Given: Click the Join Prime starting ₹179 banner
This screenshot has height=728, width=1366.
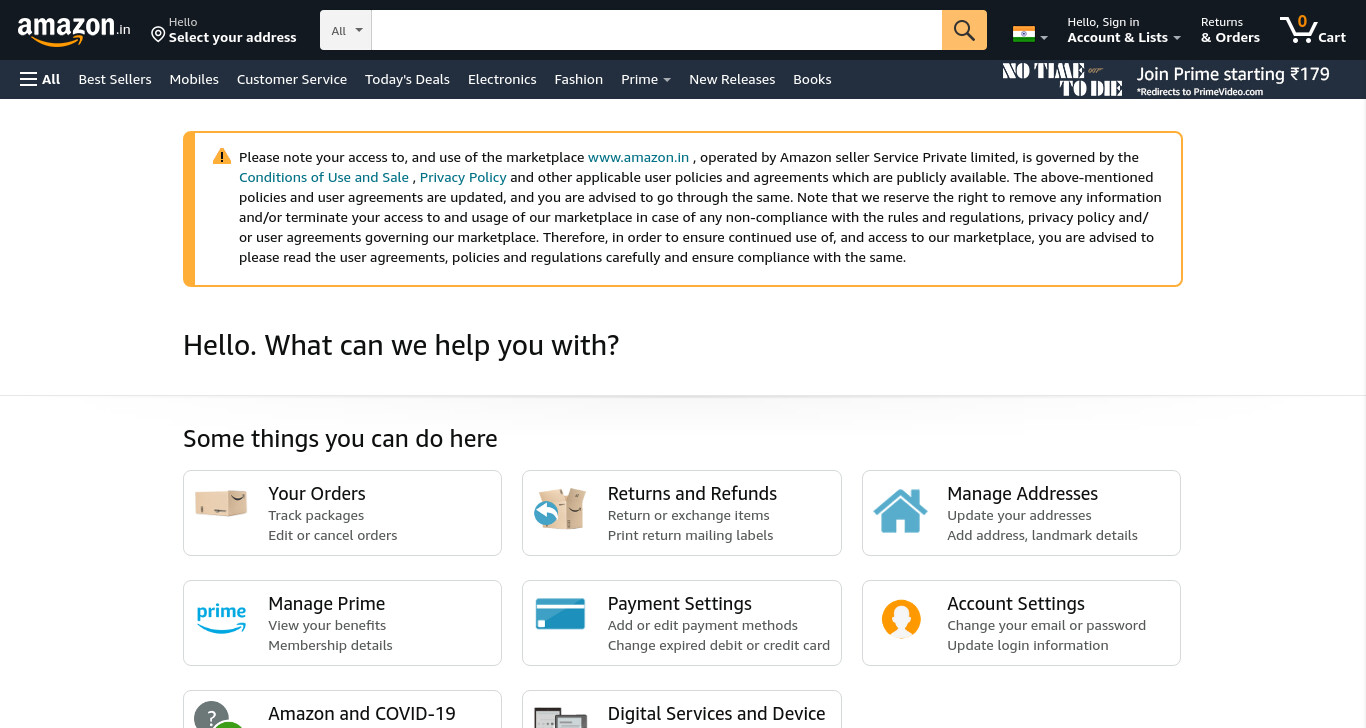Looking at the screenshot, I should pyautogui.click(x=1233, y=74).
